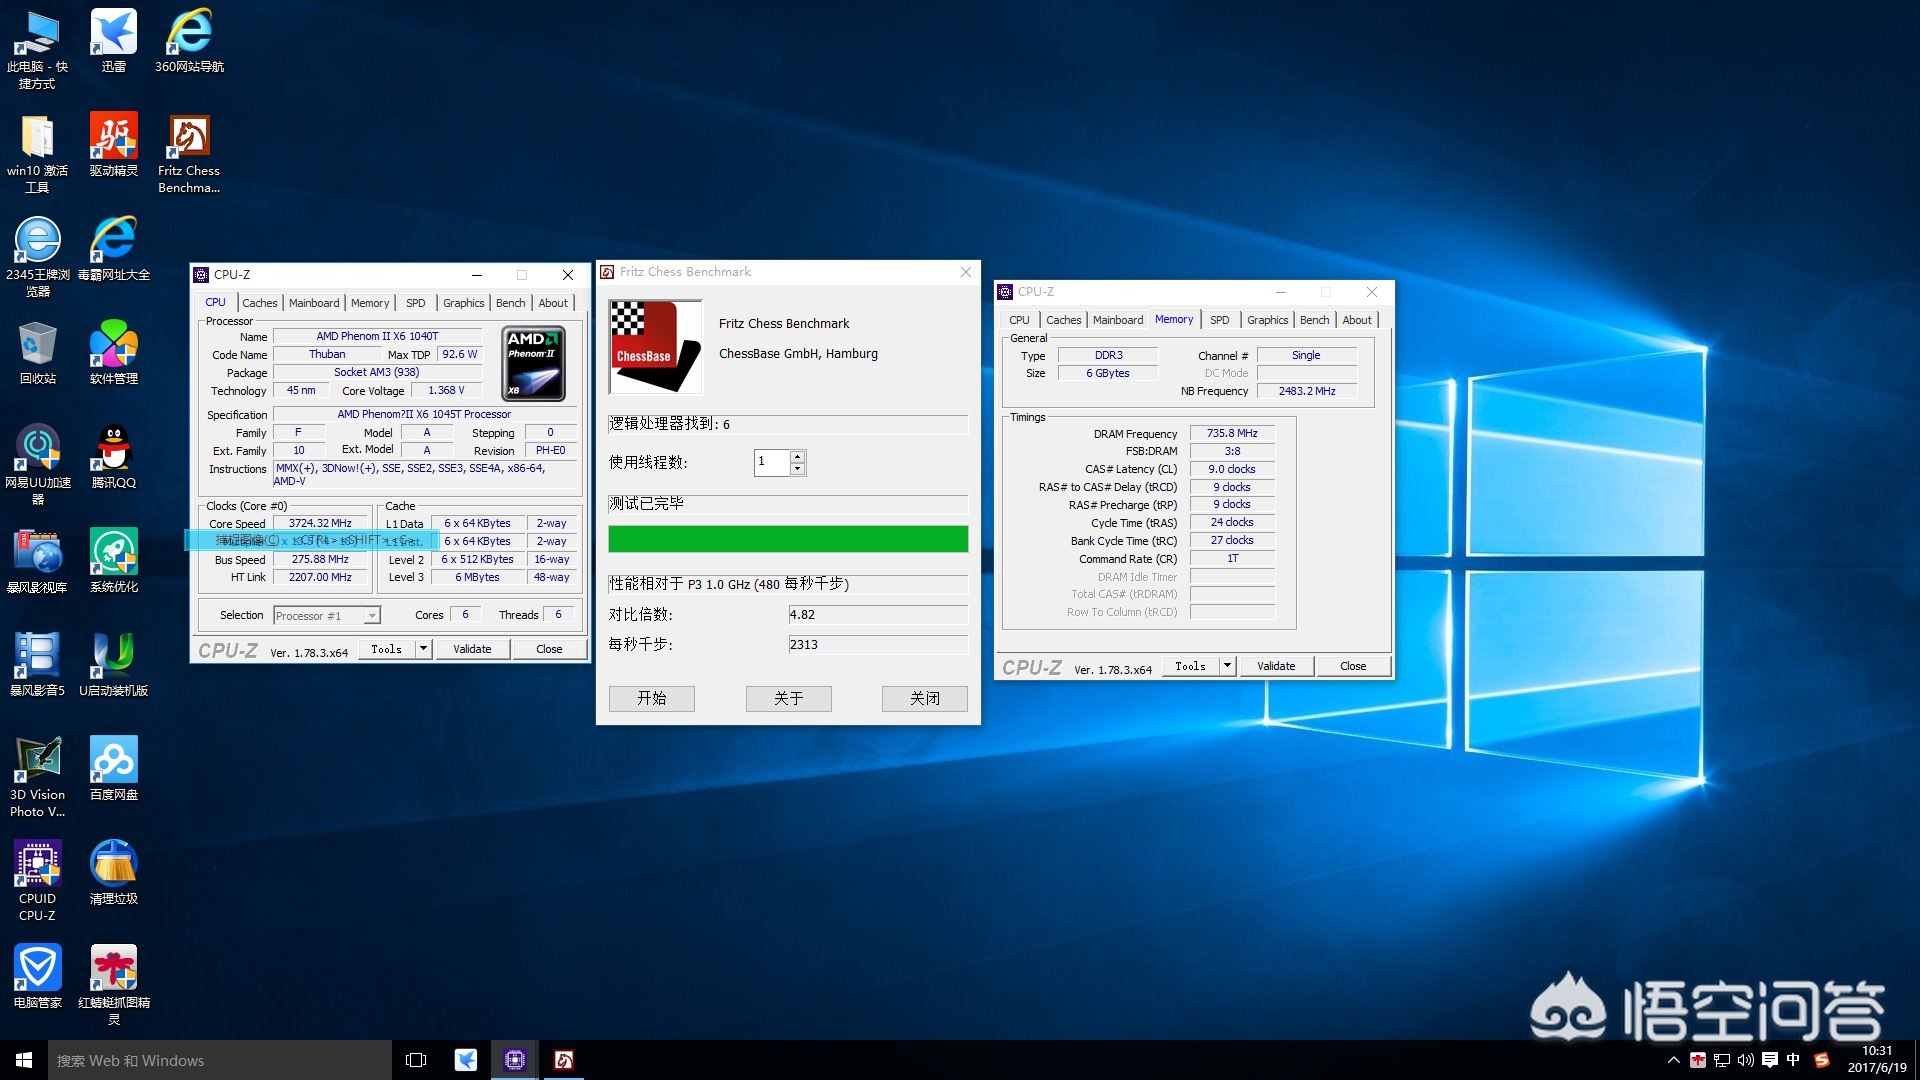1920x1080 pixels.
Task: Click the volume icon in system tray
Action: [1746, 1060]
